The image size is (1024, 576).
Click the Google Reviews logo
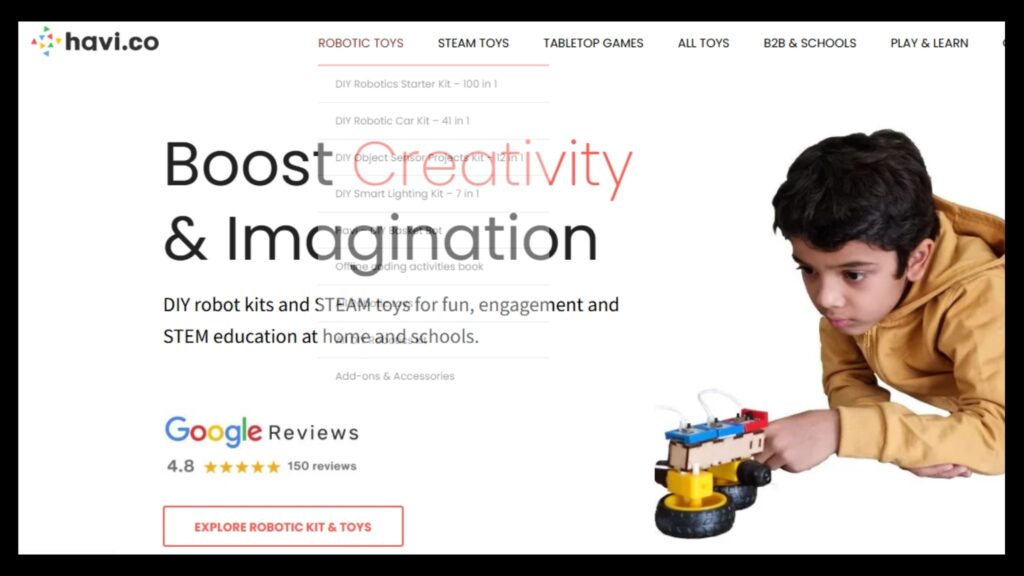pyautogui.click(x=262, y=432)
